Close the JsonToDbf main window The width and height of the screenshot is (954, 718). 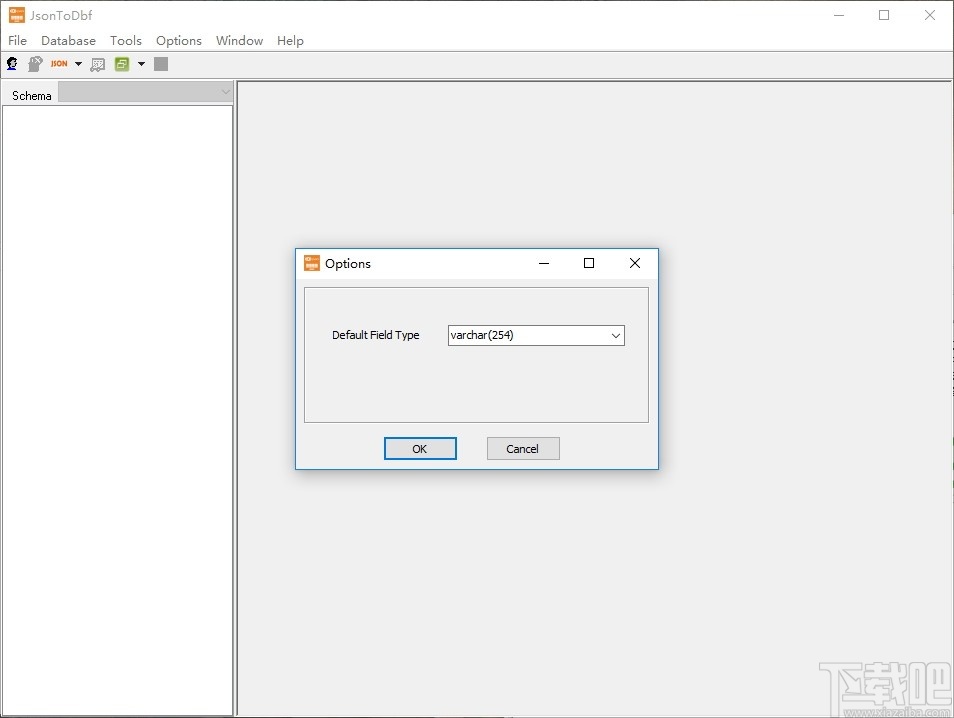tap(930, 15)
